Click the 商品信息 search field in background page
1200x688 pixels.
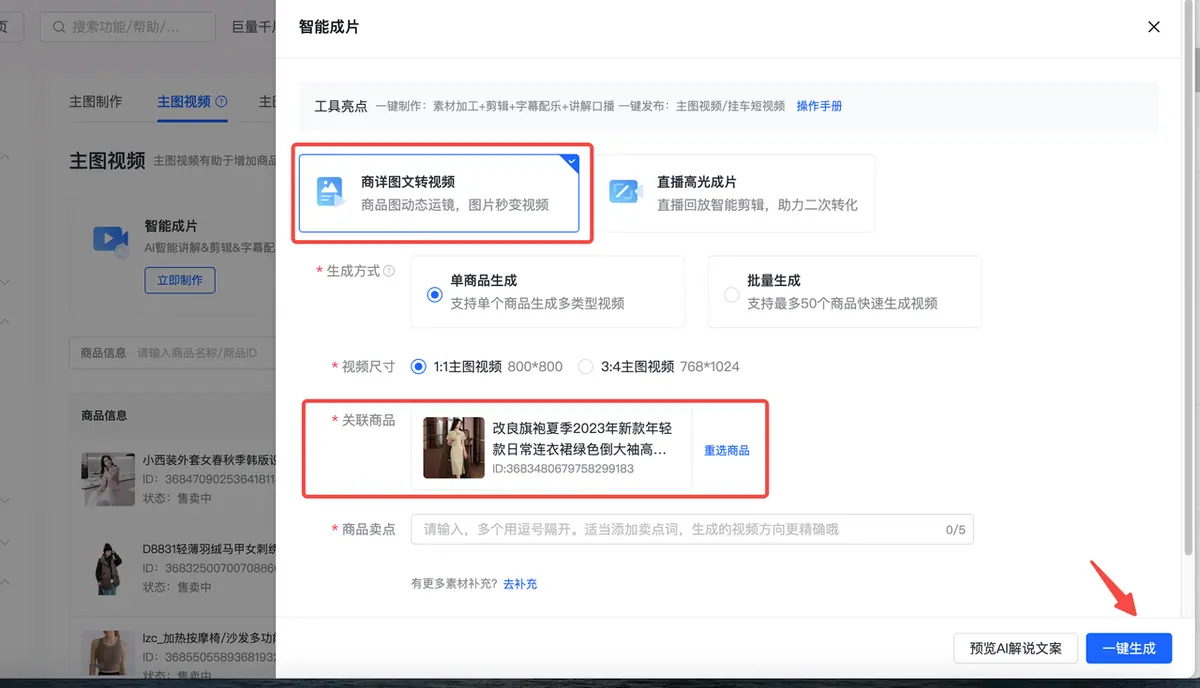pyautogui.click(x=172, y=353)
